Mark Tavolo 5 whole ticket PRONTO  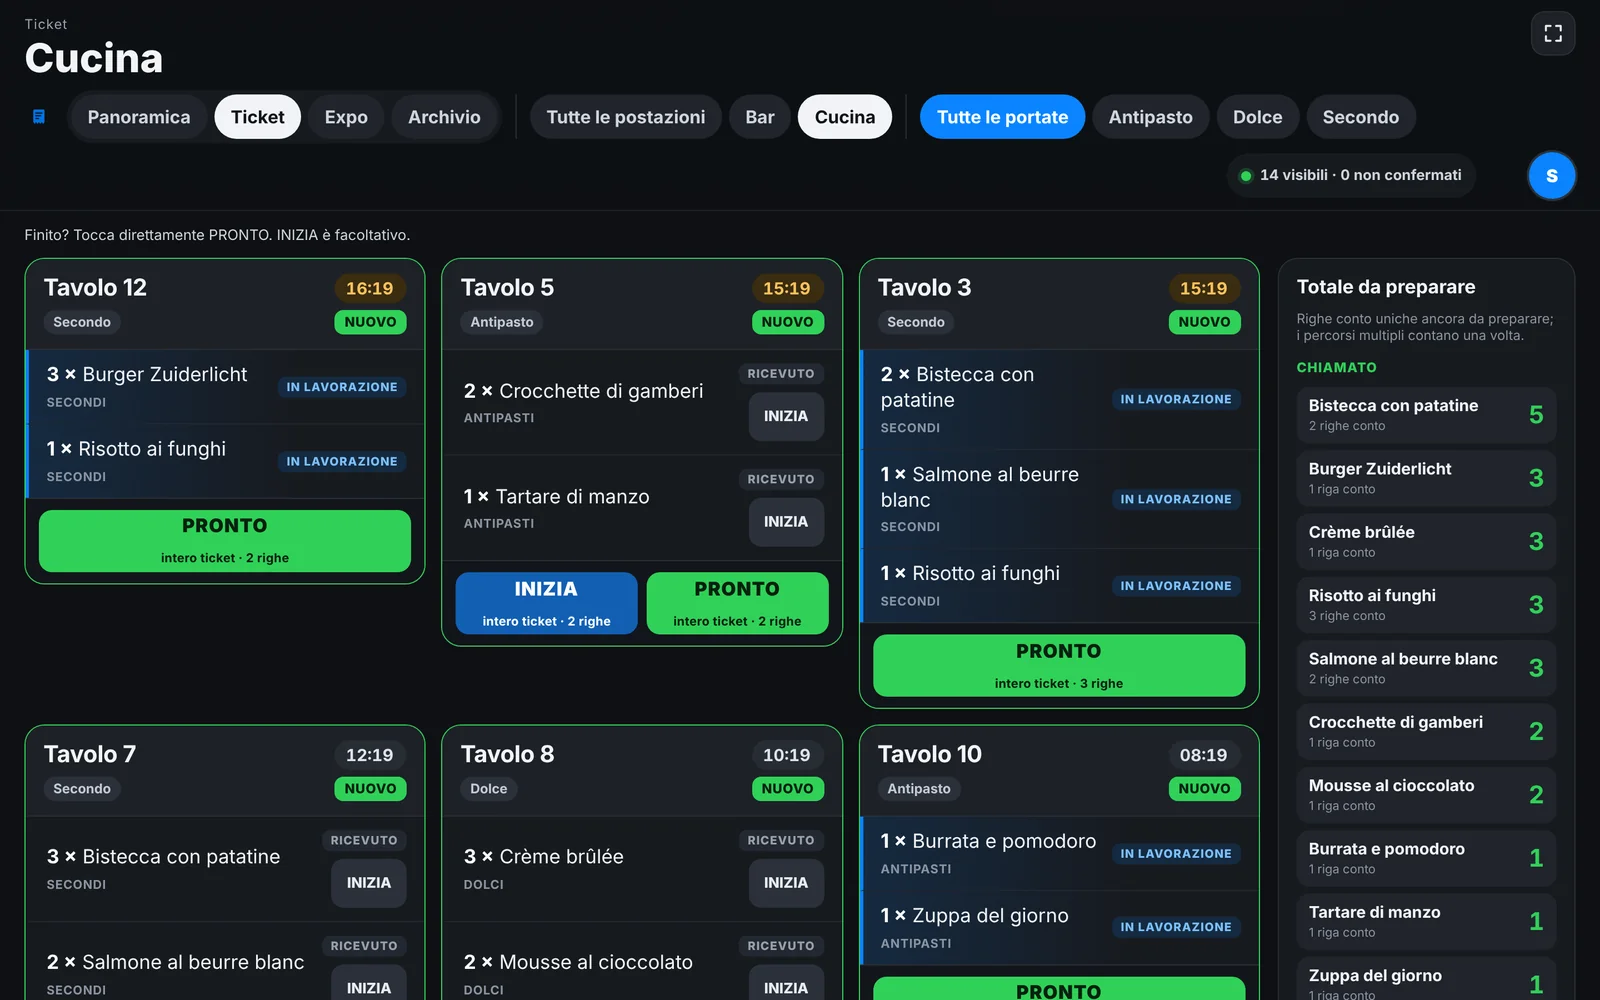[737, 603]
